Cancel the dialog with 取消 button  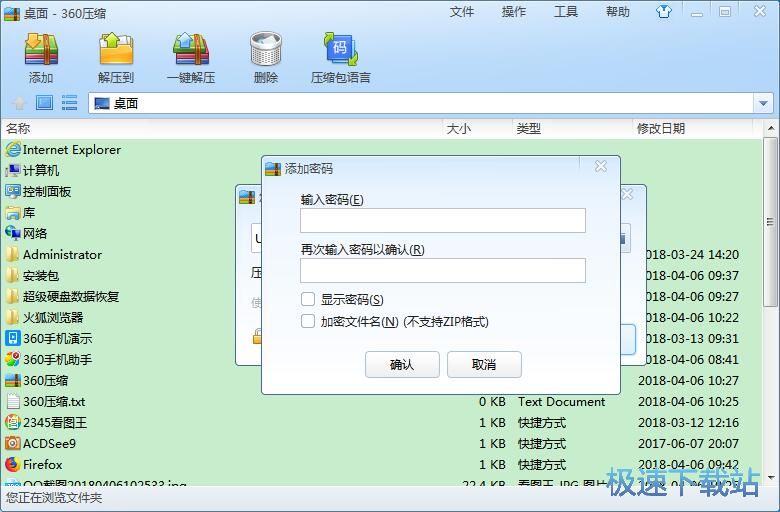click(x=484, y=364)
